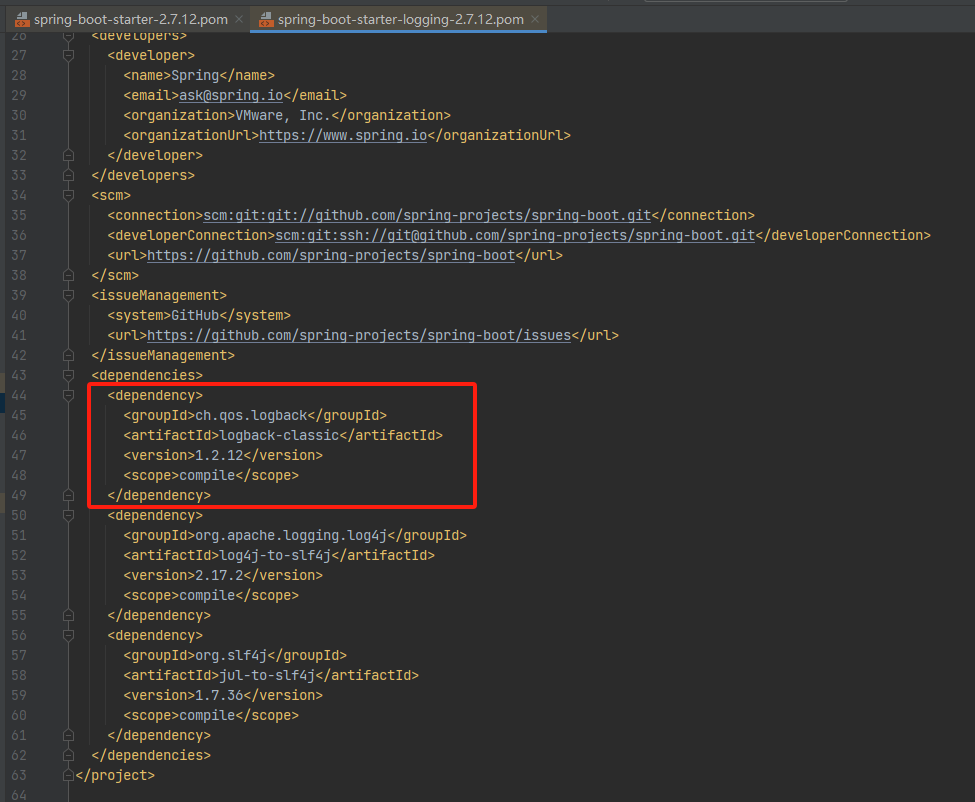Open the https://www.spring.io organization link
Viewport: 975px width, 802px height.
coord(343,135)
